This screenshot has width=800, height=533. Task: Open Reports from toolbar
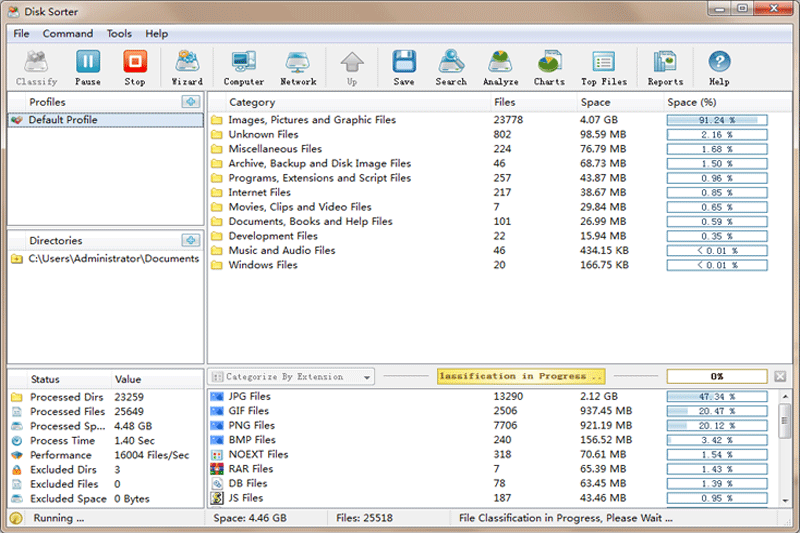pyautogui.click(x=665, y=67)
